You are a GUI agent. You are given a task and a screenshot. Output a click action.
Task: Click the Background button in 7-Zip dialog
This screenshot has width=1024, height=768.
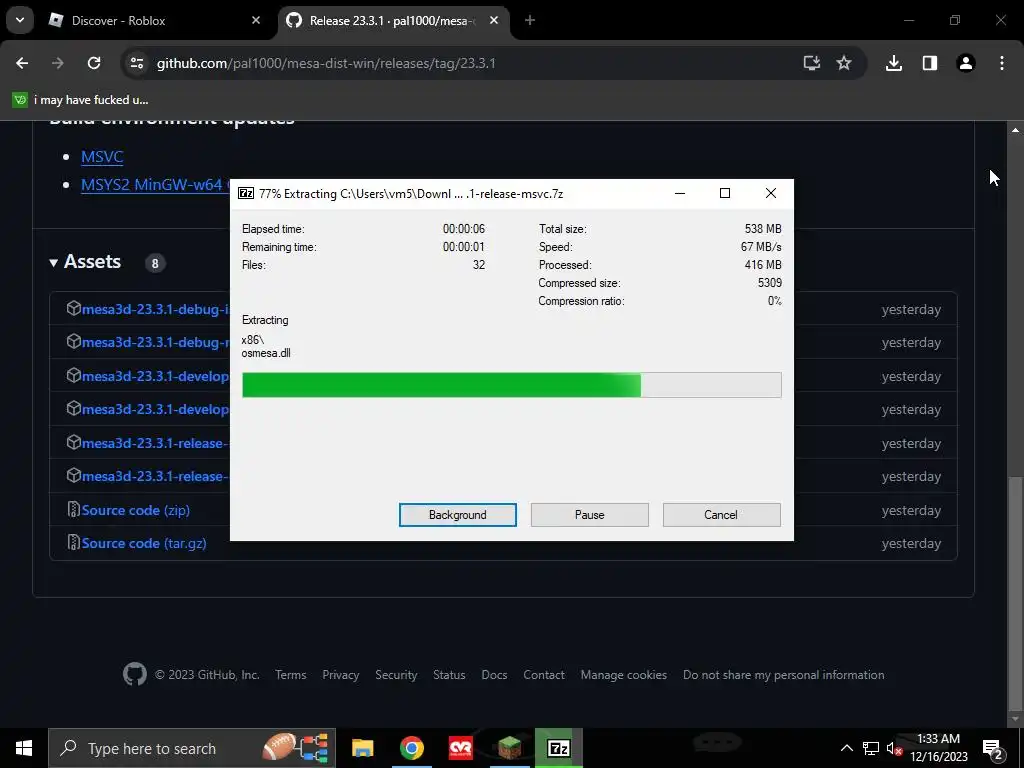[x=457, y=515]
